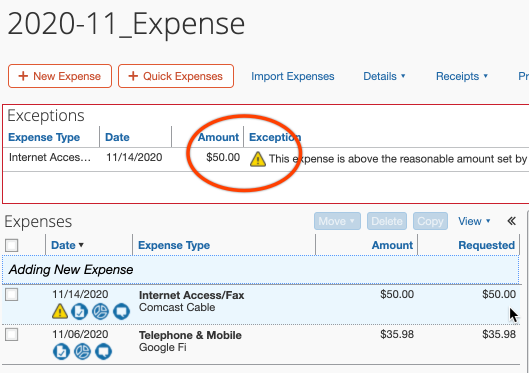
Task: Open the Details dropdown menu
Action: (384, 76)
